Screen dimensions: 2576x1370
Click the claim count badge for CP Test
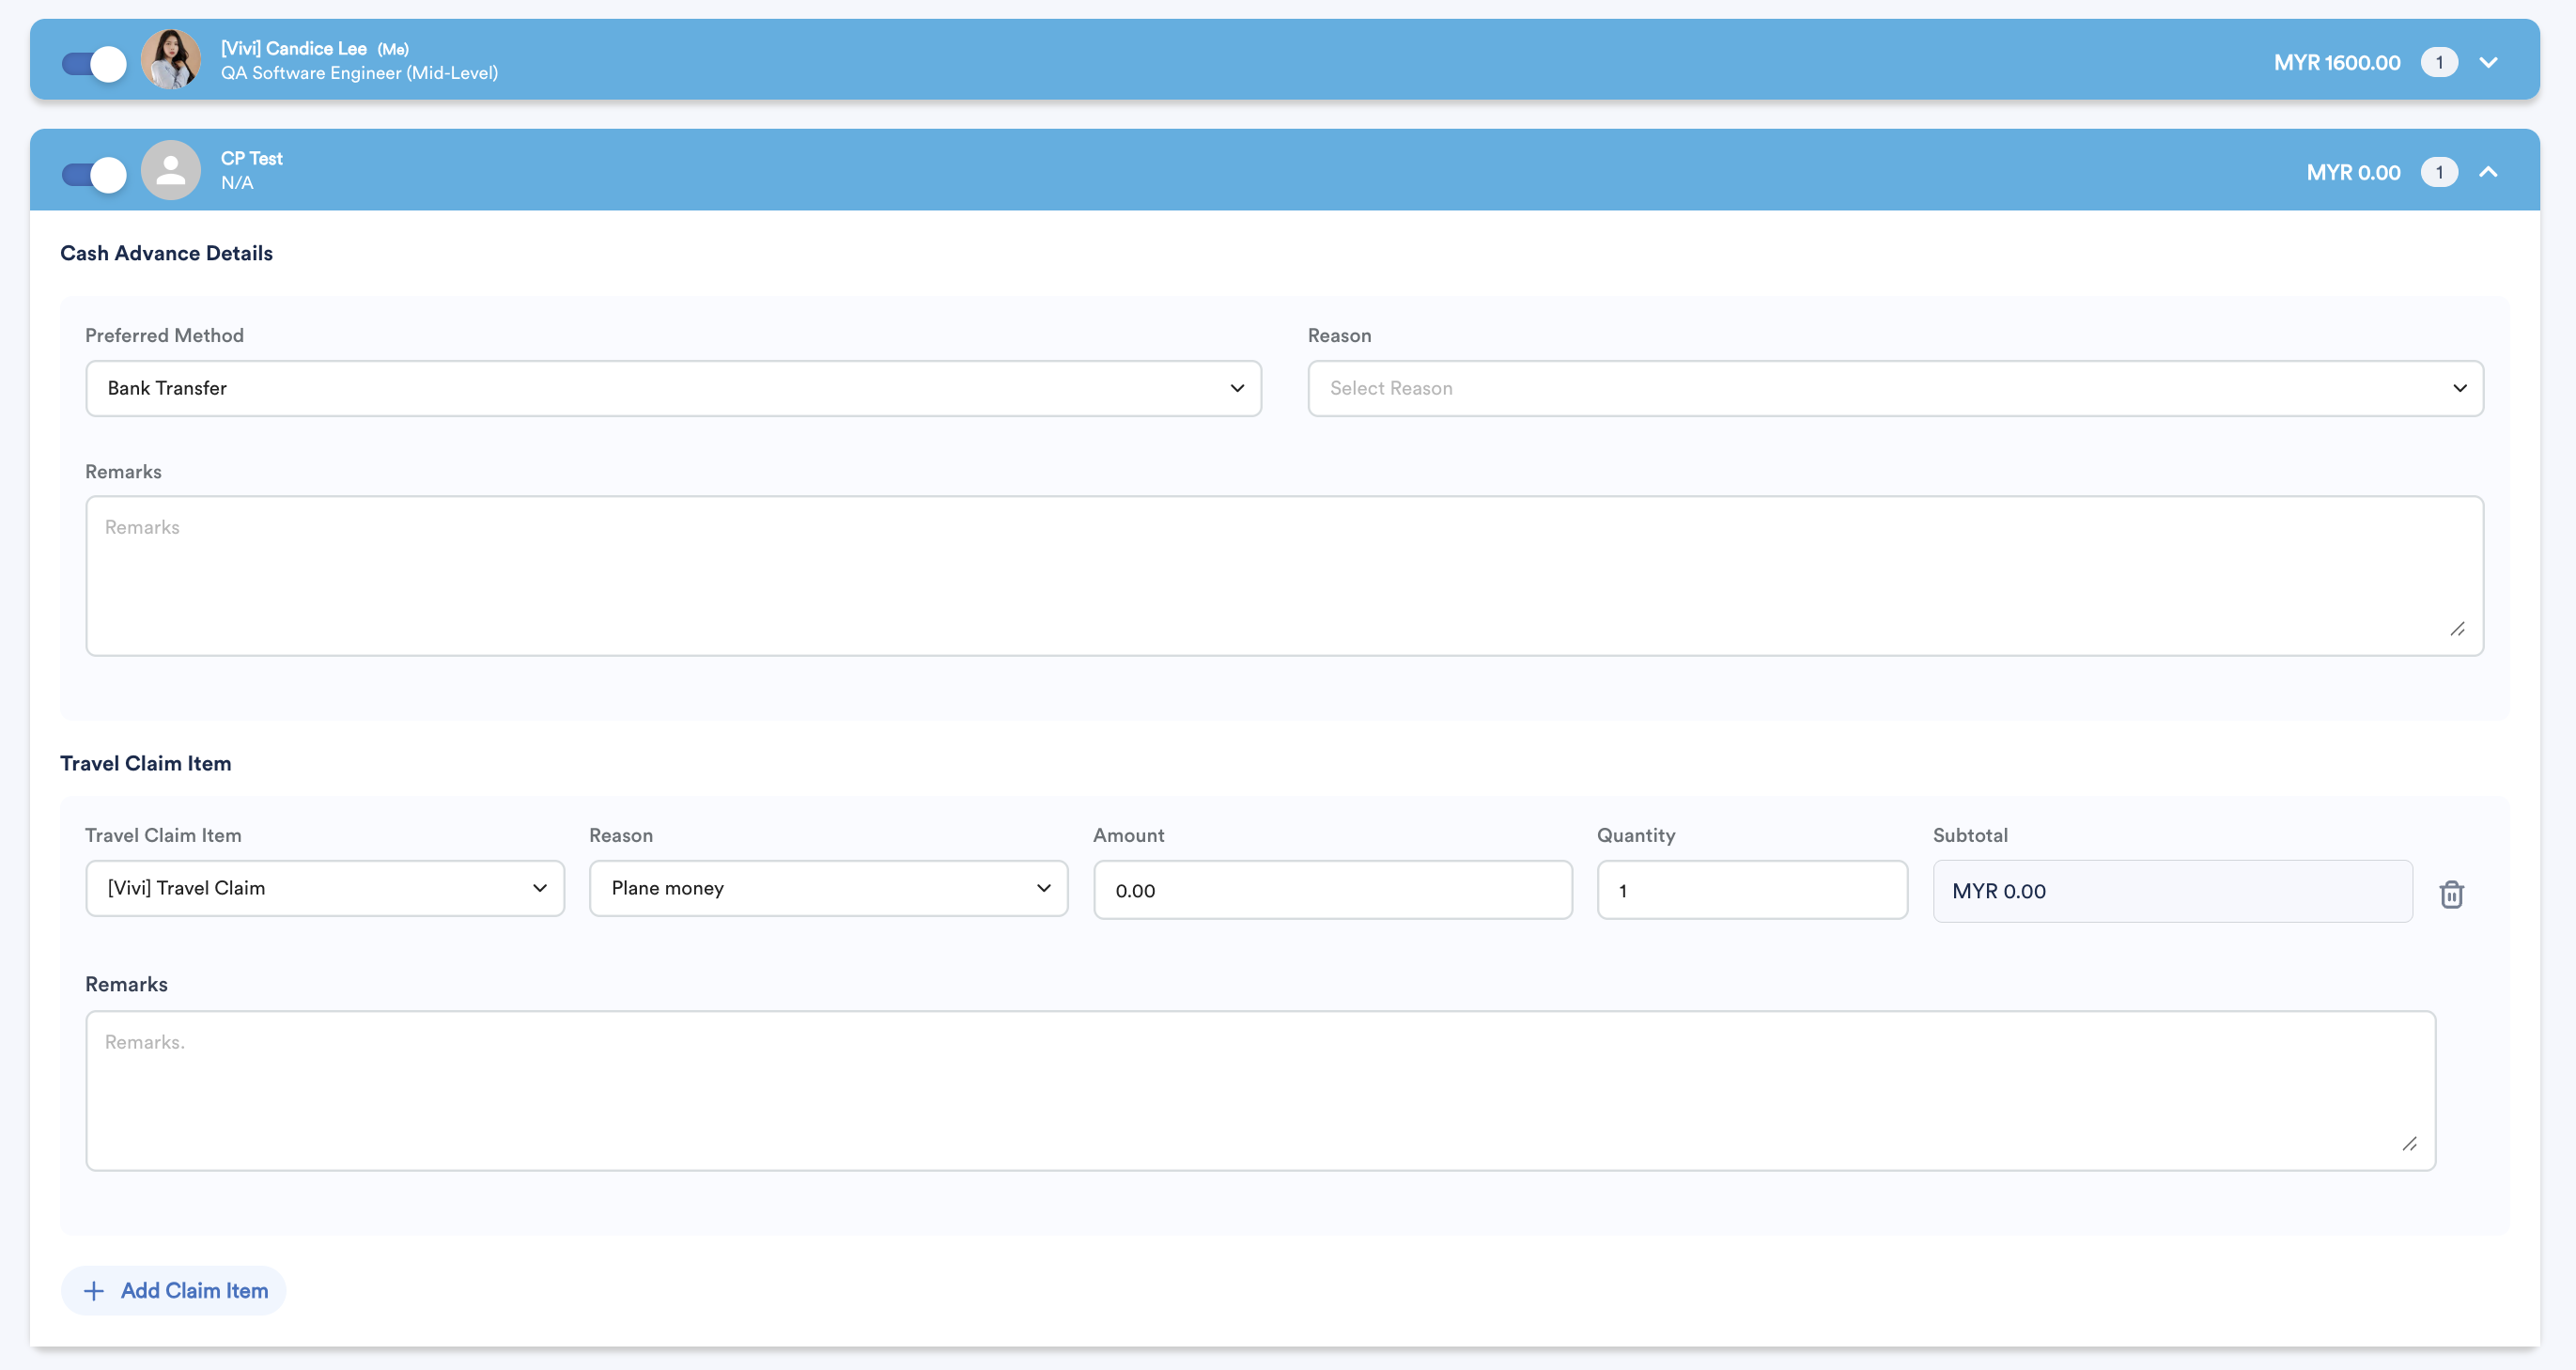[x=2439, y=172]
